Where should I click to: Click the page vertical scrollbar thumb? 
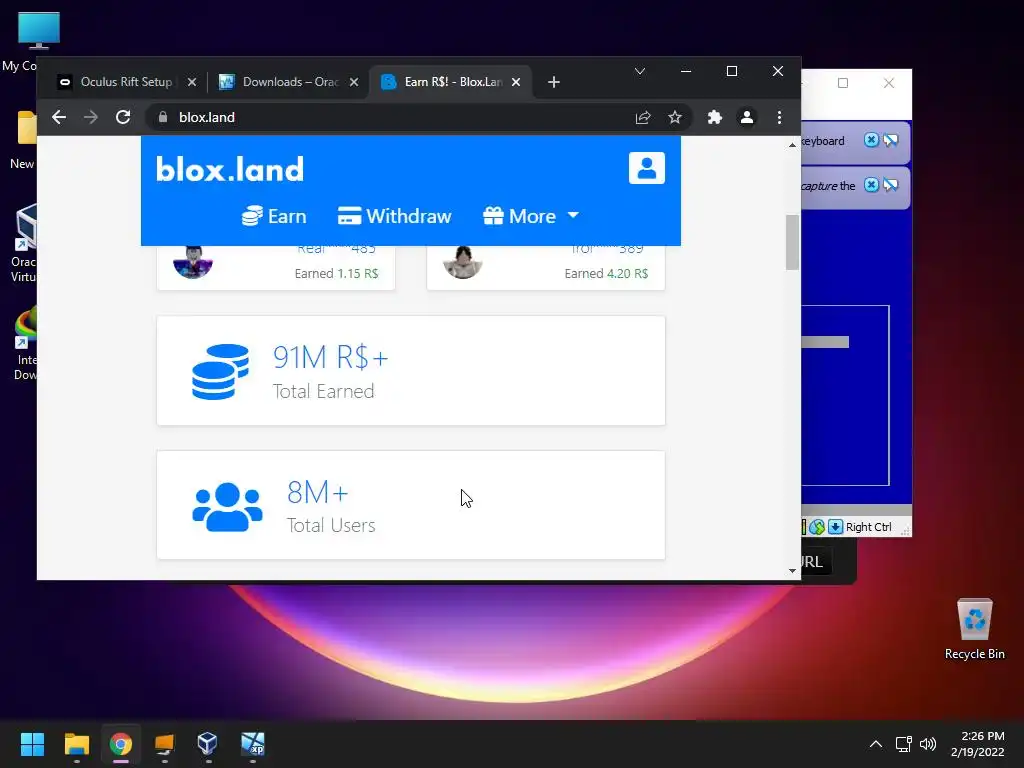click(792, 242)
